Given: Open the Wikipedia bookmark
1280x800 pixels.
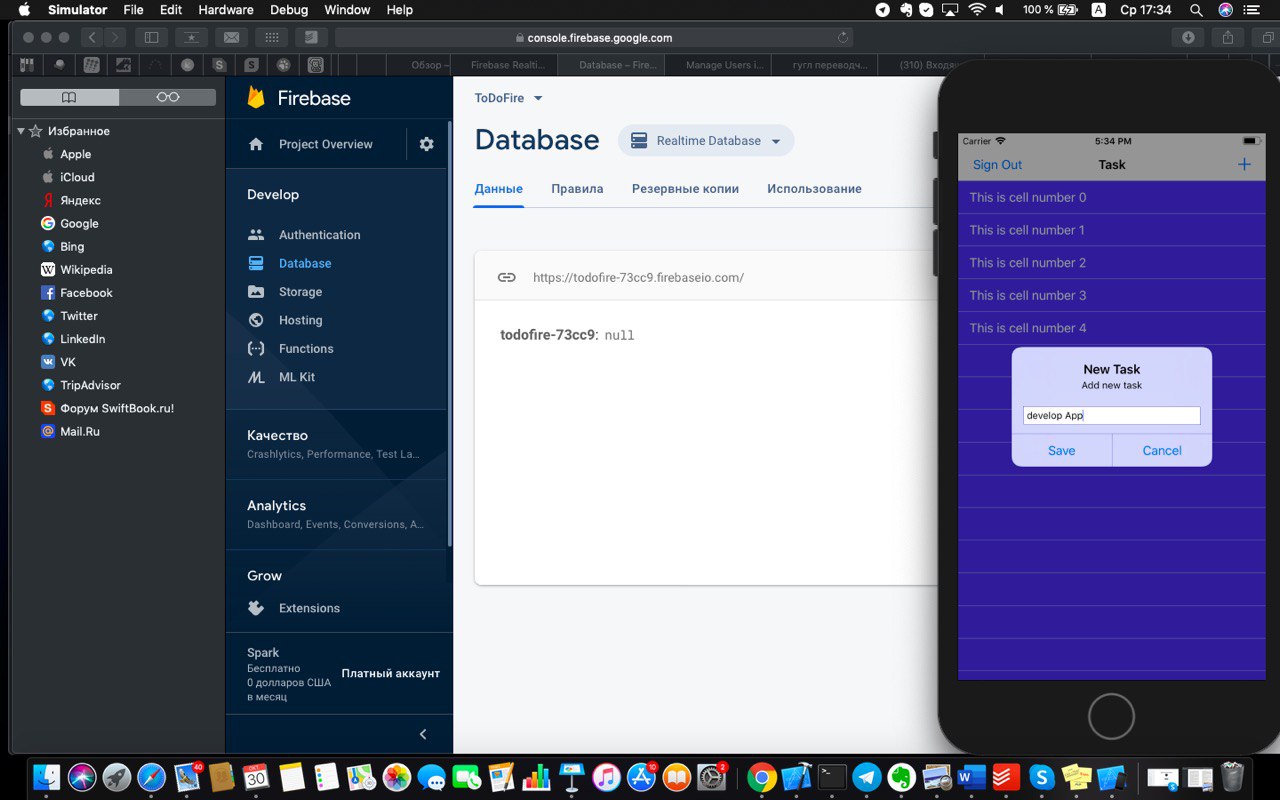Looking at the screenshot, I should pyautogui.click(x=86, y=270).
